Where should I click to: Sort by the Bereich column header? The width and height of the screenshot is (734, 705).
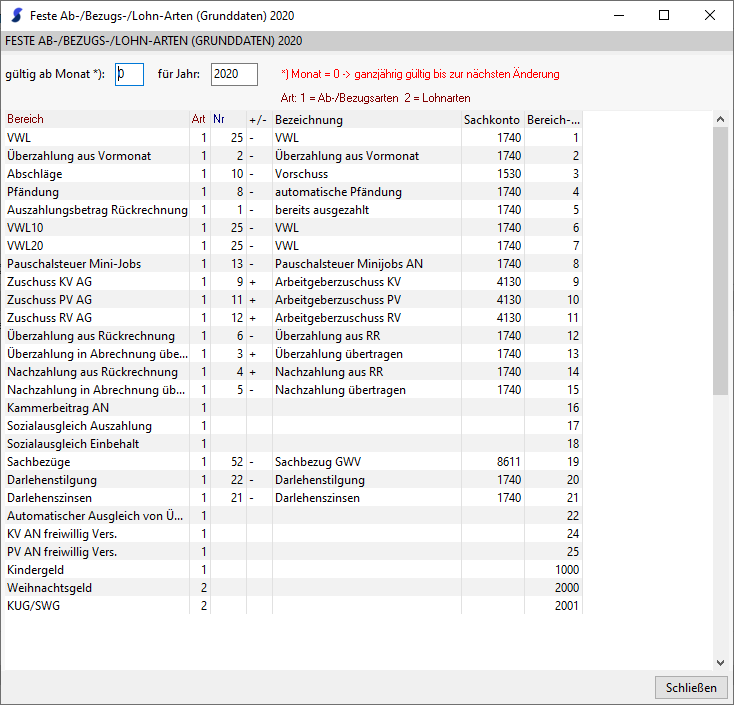pos(96,119)
